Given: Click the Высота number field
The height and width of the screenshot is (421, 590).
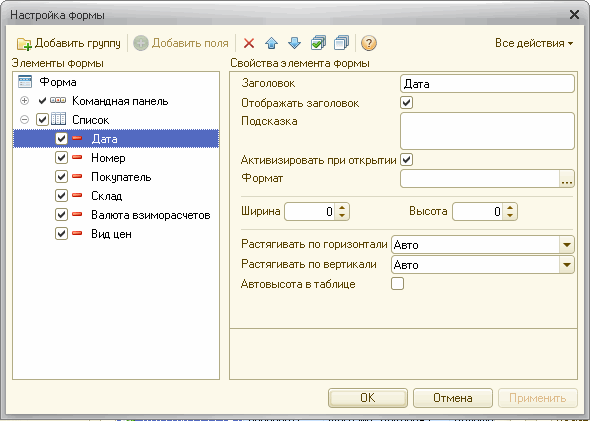Looking at the screenshot, I should [477, 211].
